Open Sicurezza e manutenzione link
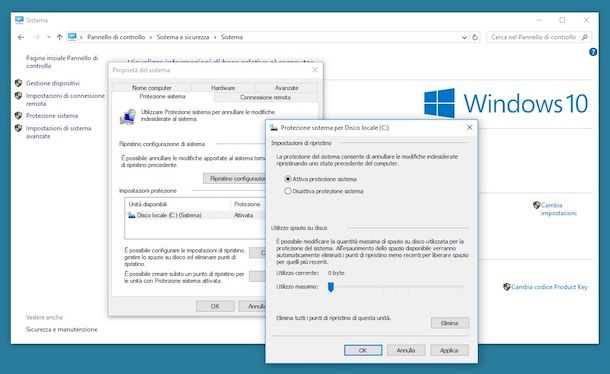Screen dimensions: 610x374 [x=61, y=329]
